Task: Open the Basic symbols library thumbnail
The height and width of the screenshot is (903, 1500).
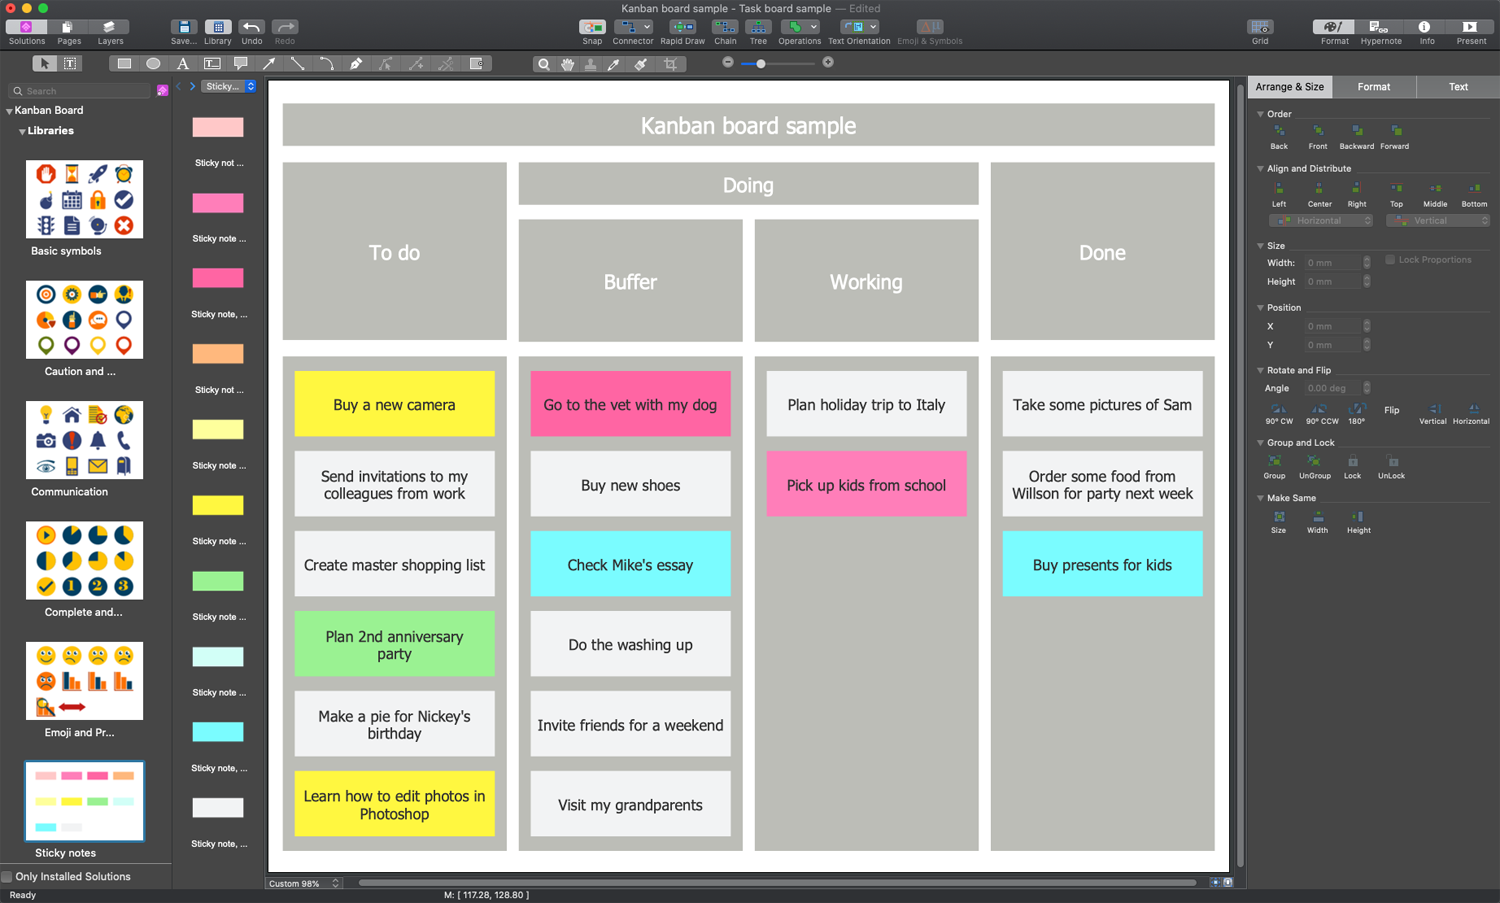Action: (x=84, y=199)
